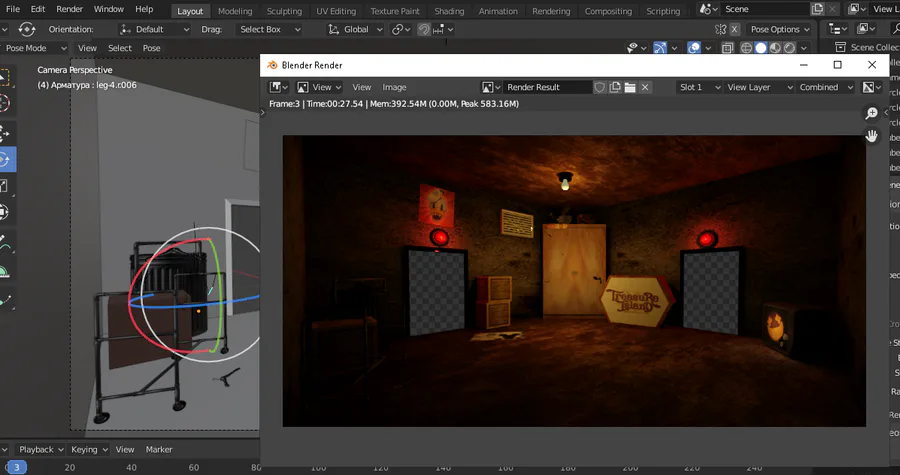900x475 pixels.
Task: Toggle show gizmo button in viewport
Action: click(660, 48)
